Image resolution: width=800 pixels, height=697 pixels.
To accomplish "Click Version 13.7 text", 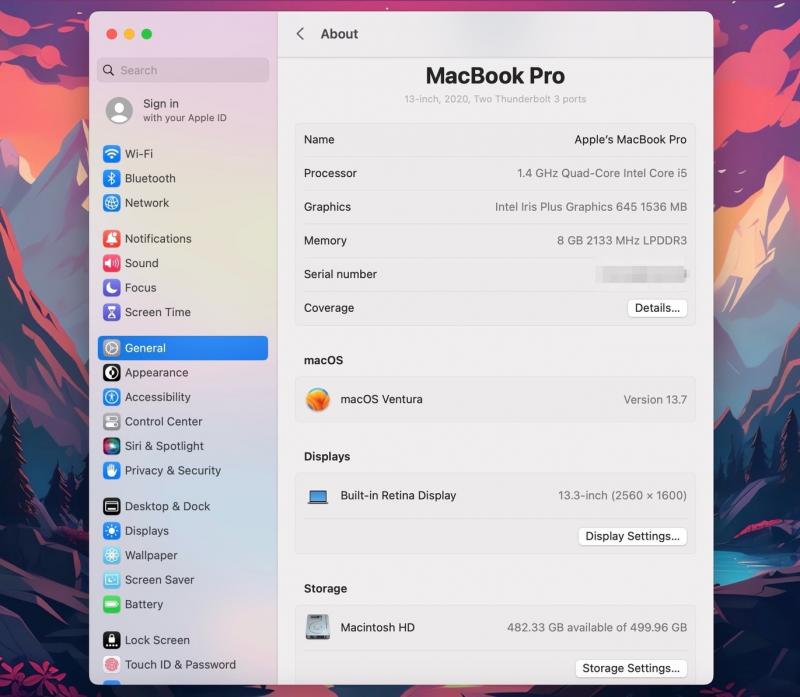I will [655, 400].
